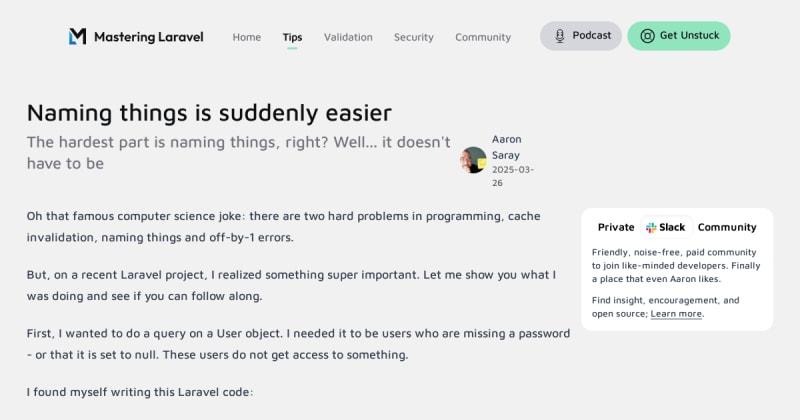Viewport: 800px width, 420px height.
Task: Open the Security nav item
Action: pos(414,37)
